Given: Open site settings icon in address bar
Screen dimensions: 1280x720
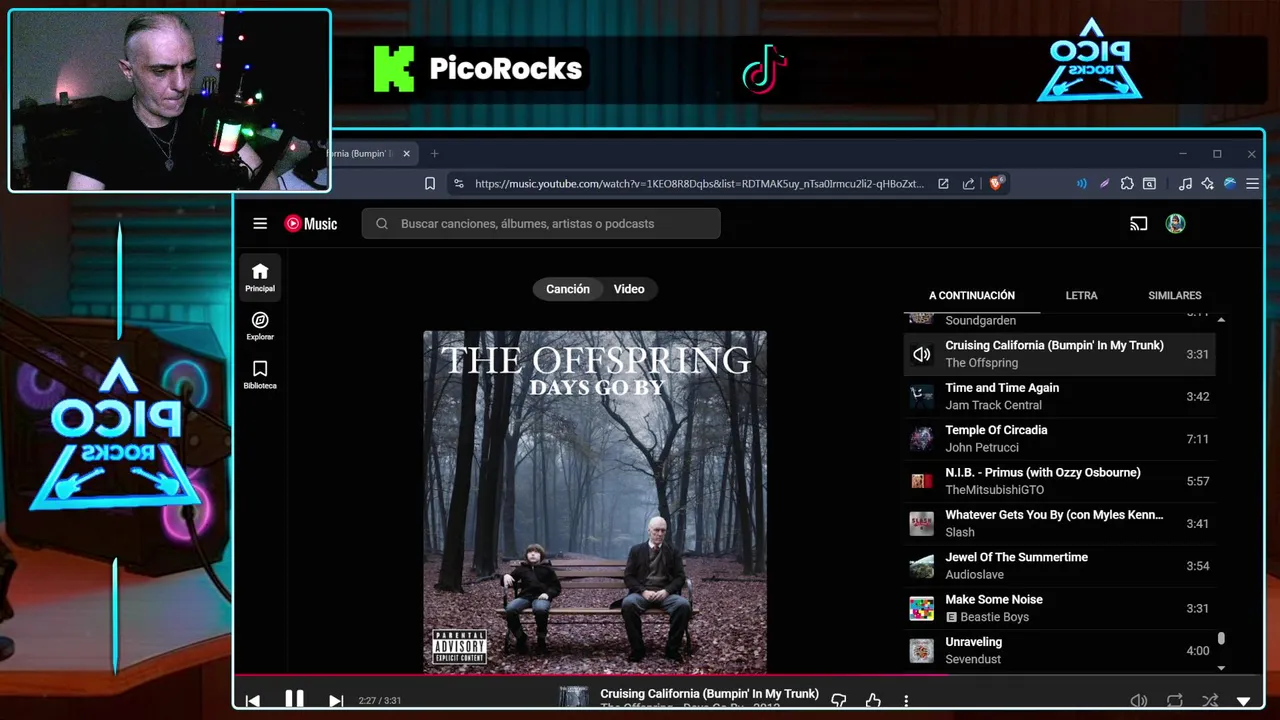Looking at the screenshot, I should point(459,184).
